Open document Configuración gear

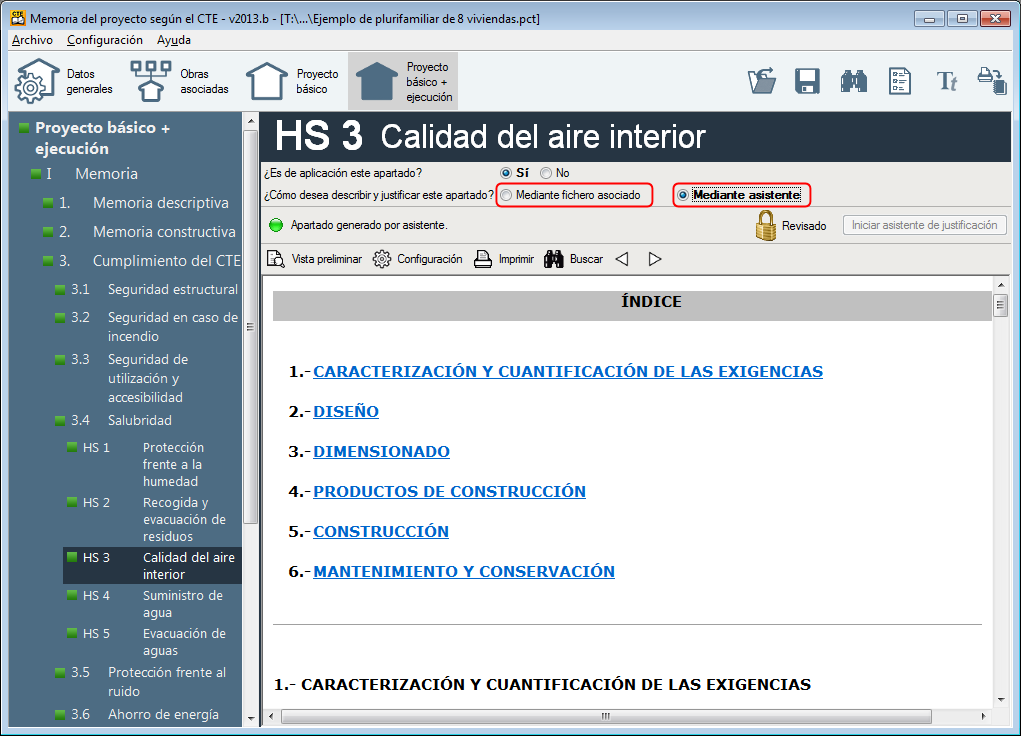coord(417,259)
